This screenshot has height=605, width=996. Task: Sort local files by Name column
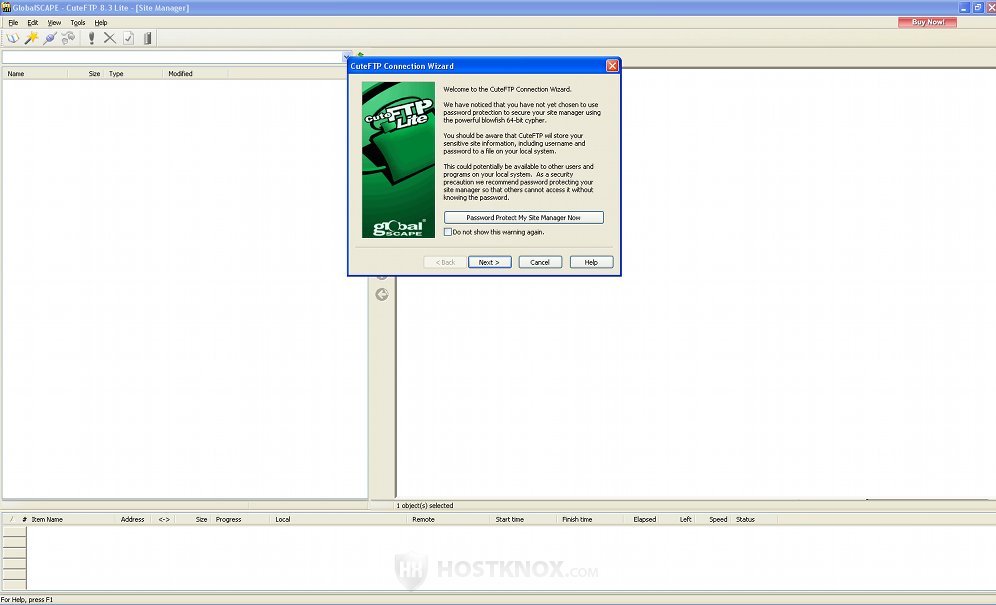pyautogui.click(x=35, y=74)
